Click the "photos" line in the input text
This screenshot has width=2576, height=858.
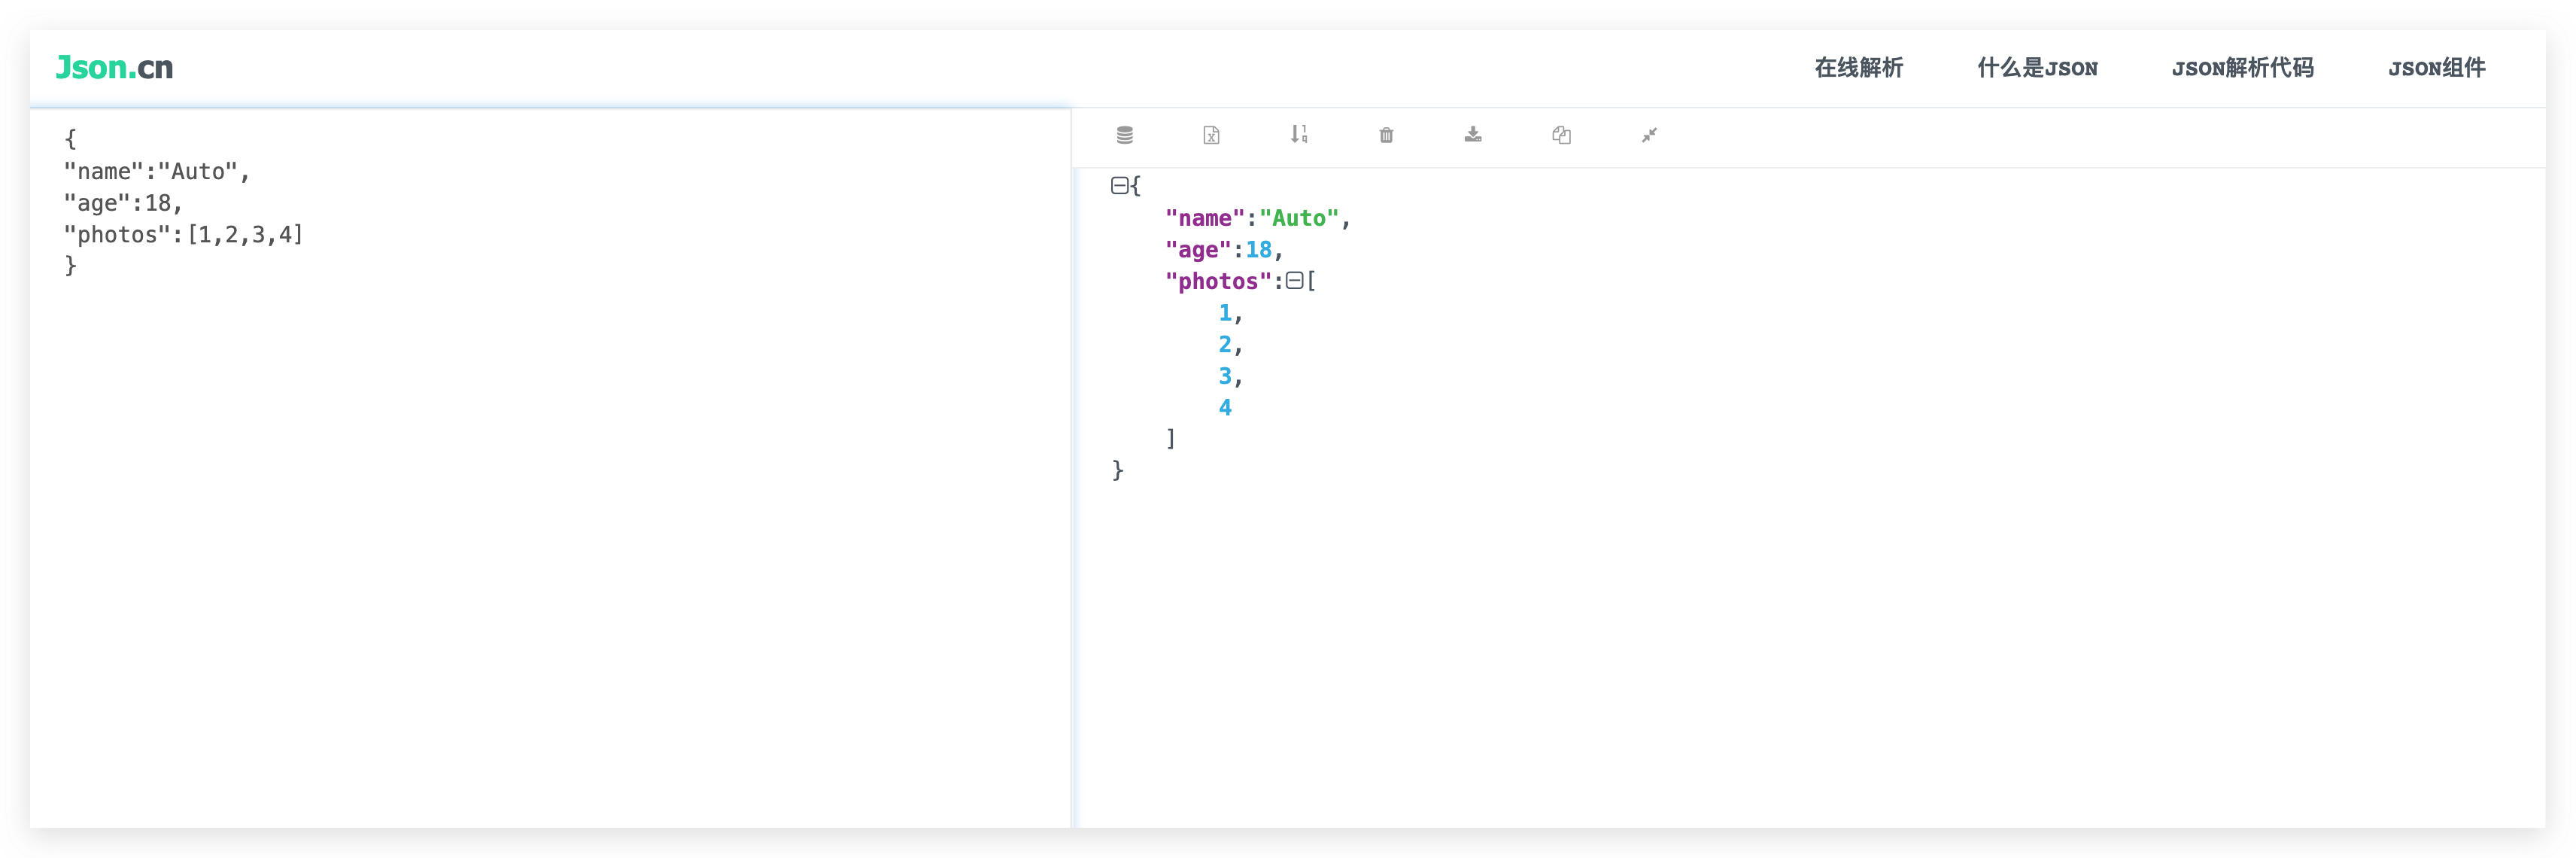pyautogui.click(x=183, y=234)
